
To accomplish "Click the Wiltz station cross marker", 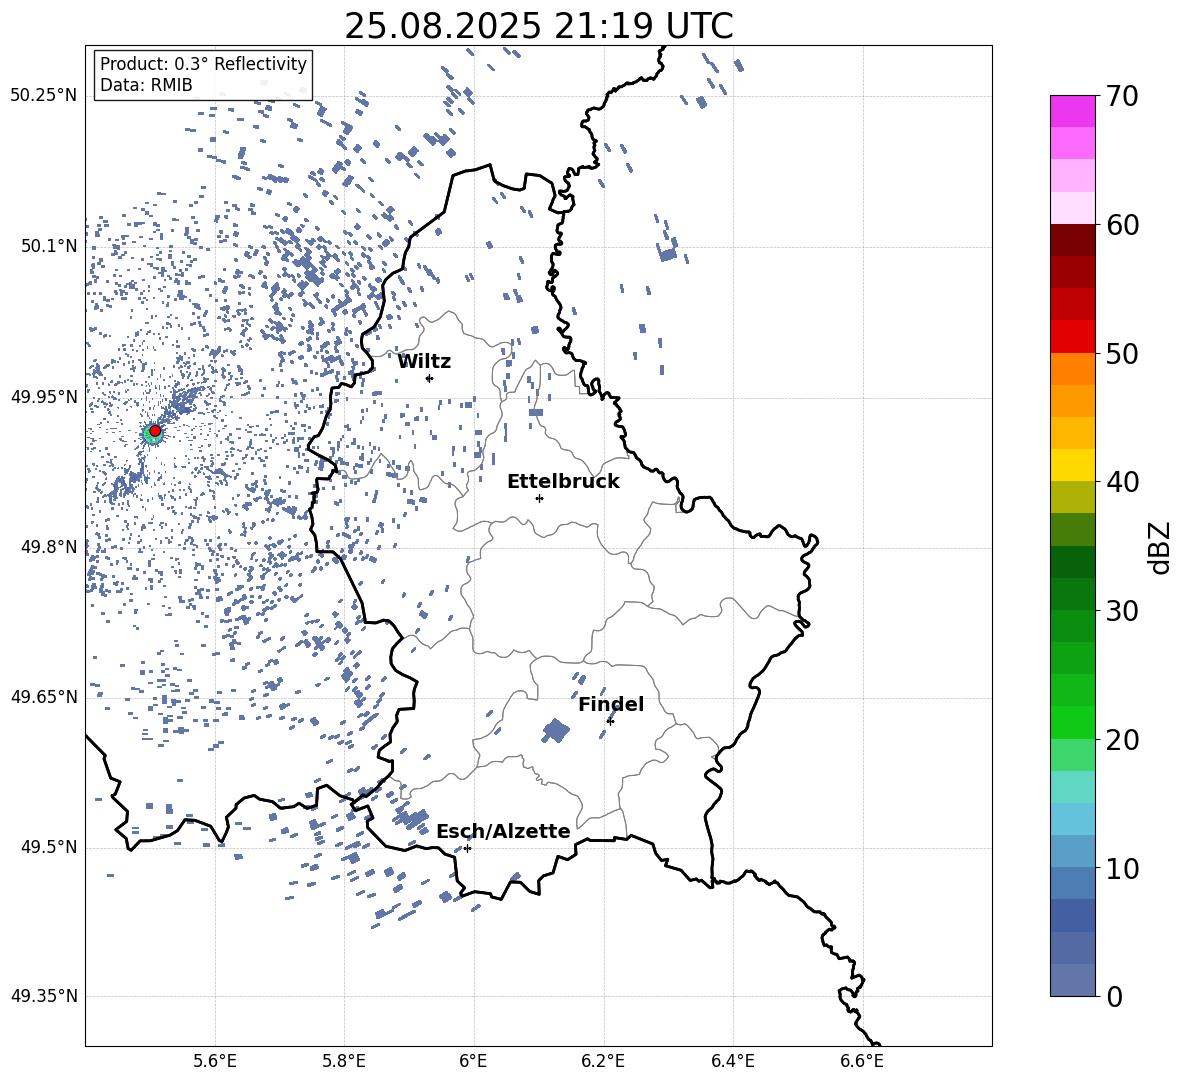I will click(429, 378).
